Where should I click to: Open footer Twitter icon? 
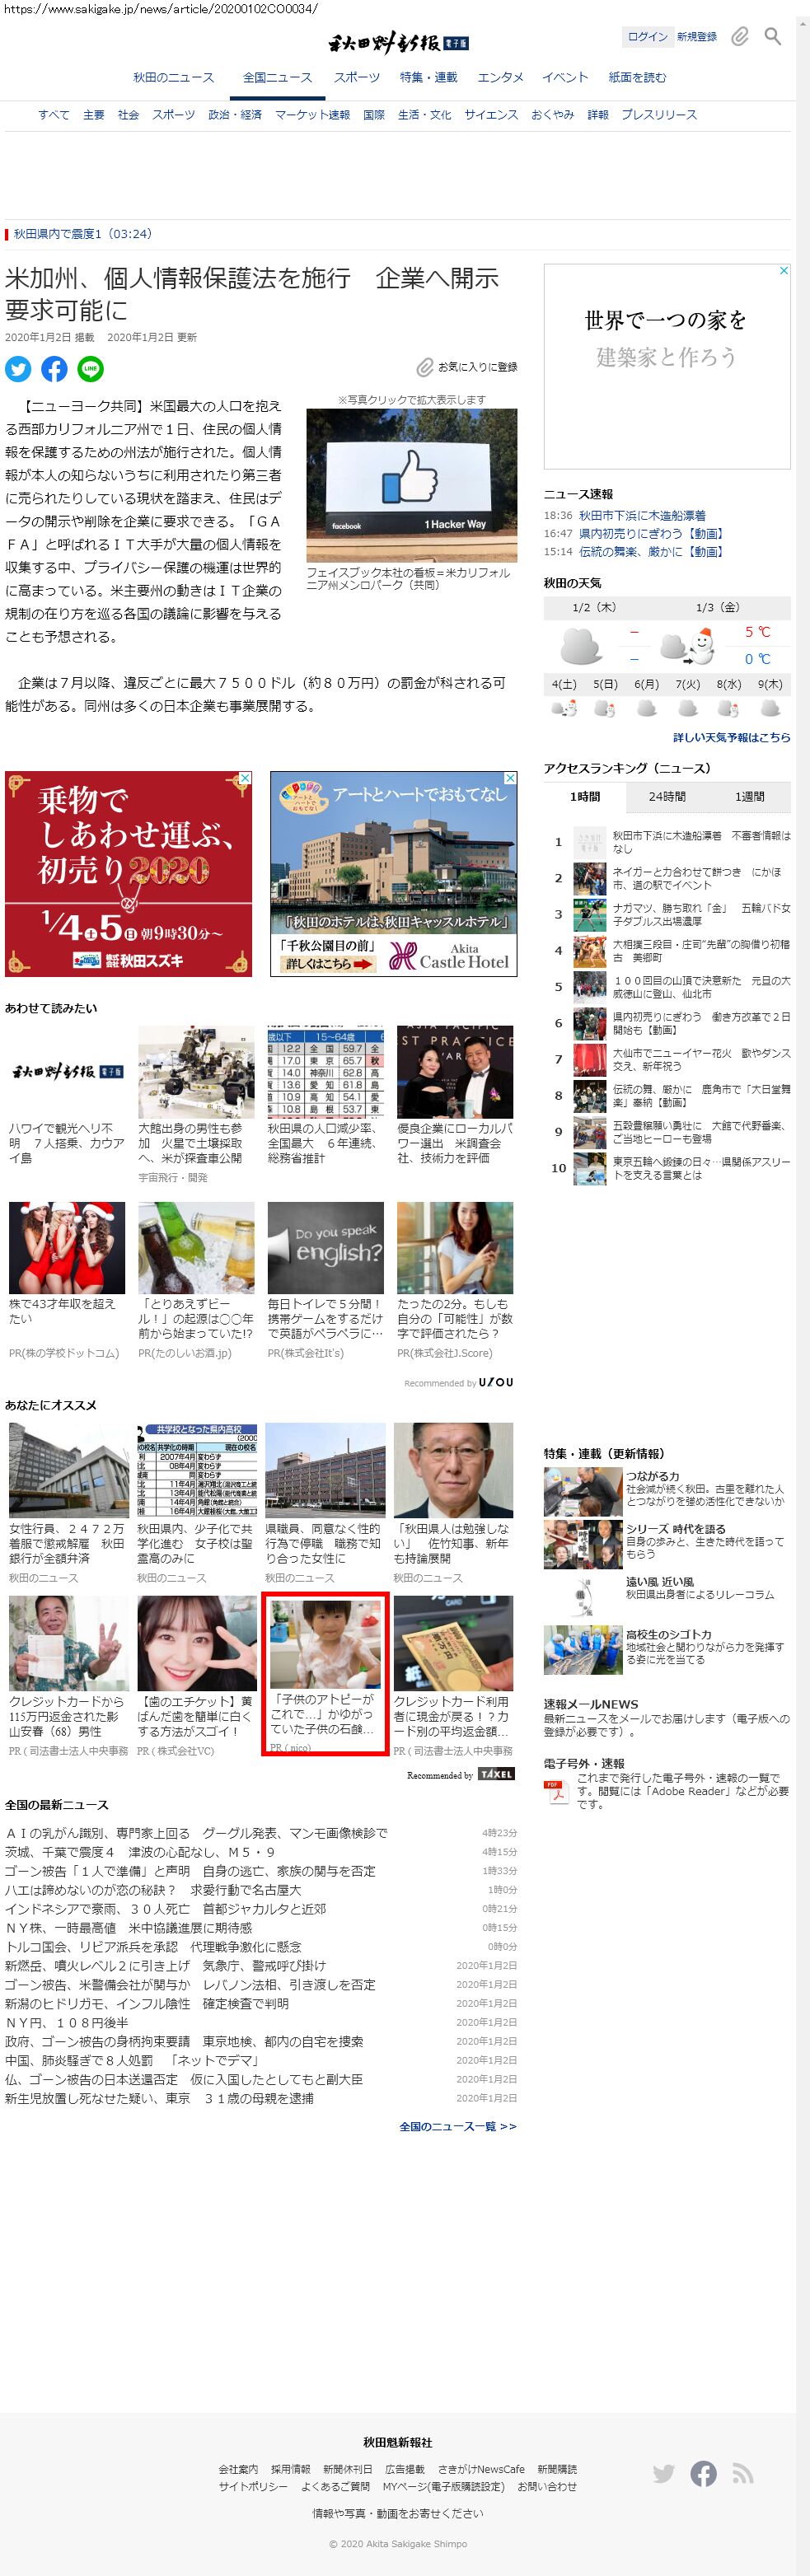[x=663, y=2473]
